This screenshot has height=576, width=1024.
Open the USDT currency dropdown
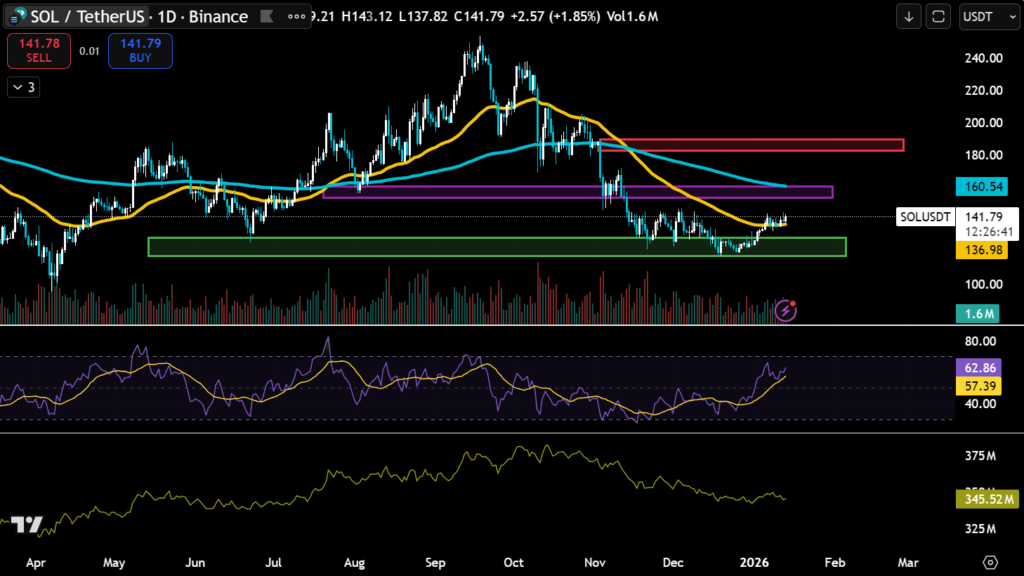(x=984, y=16)
